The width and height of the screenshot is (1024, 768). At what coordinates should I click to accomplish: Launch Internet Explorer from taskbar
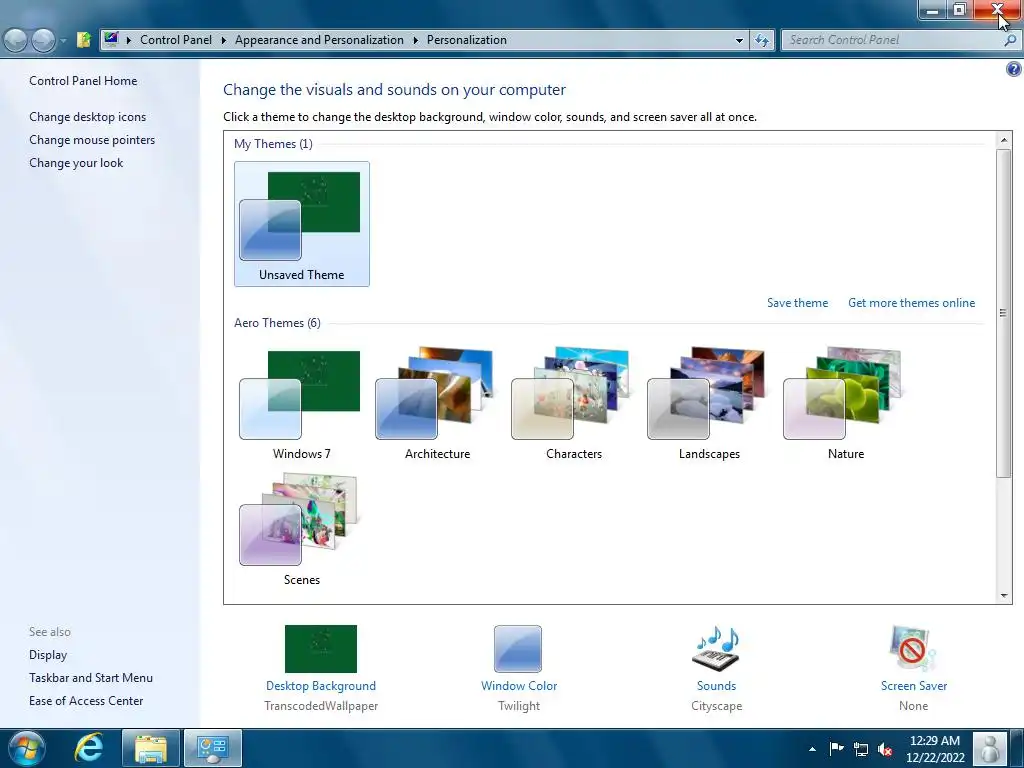[x=88, y=748]
